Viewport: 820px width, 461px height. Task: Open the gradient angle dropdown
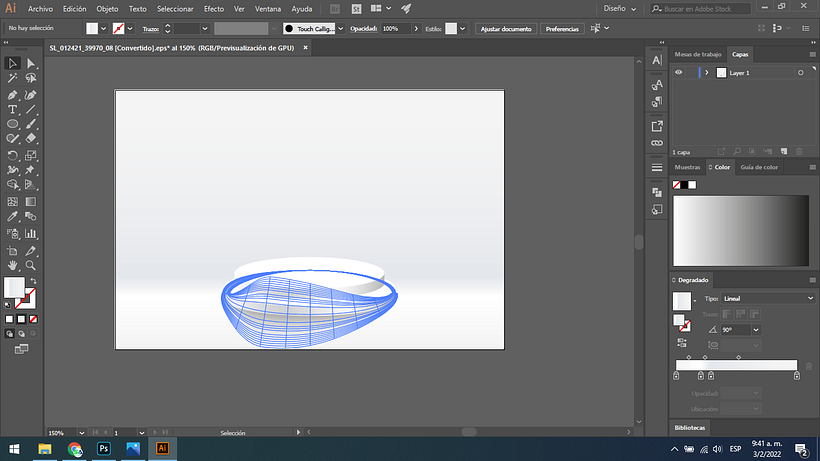coord(755,329)
